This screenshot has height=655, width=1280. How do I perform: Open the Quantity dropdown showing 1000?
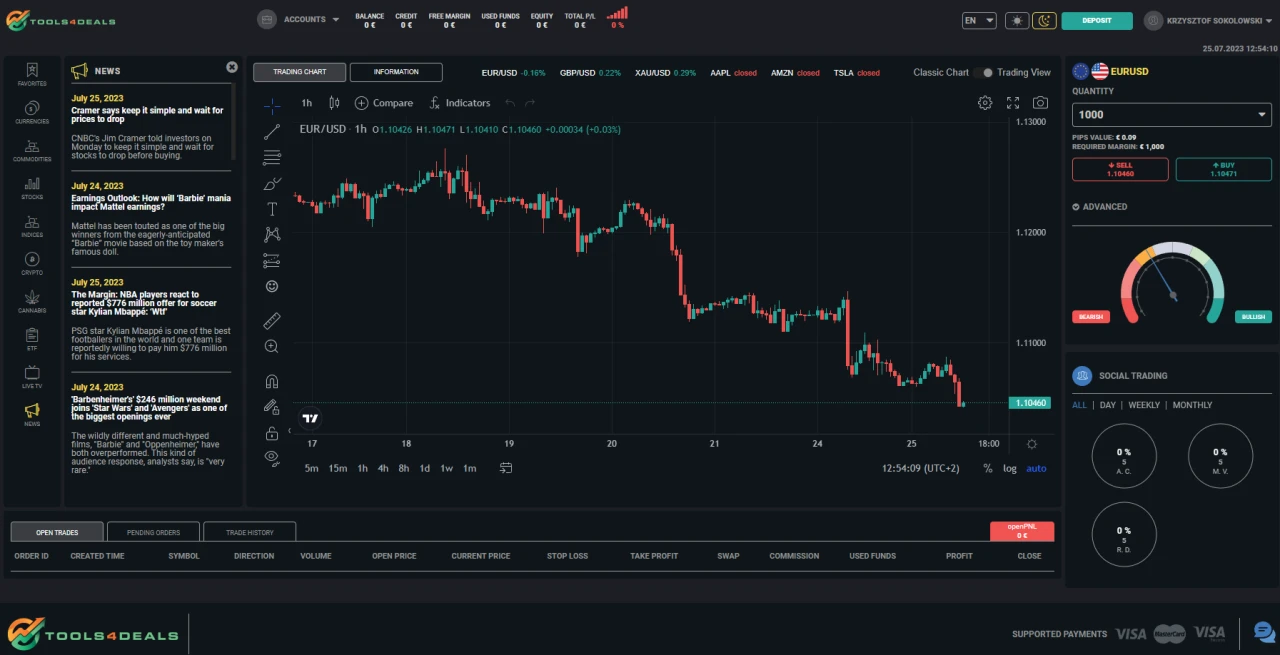(1171, 115)
